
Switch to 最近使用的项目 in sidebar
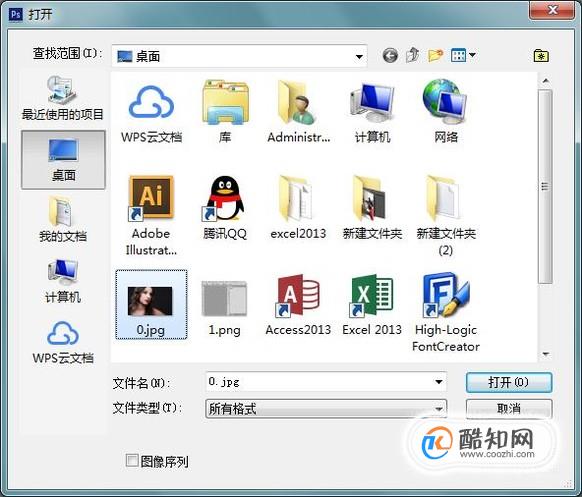pyautogui.click(x=63, y=98)
